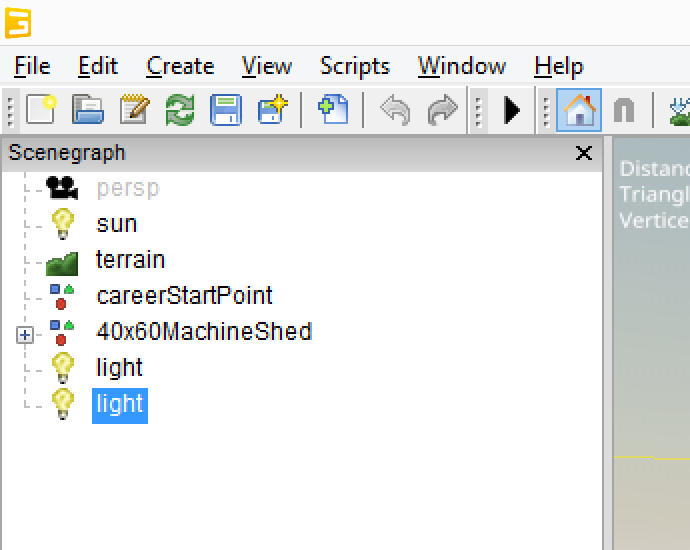Select the sun light node
Image resolution: width=690 pixels, height=550 pixels.
(x=116, y=224)
